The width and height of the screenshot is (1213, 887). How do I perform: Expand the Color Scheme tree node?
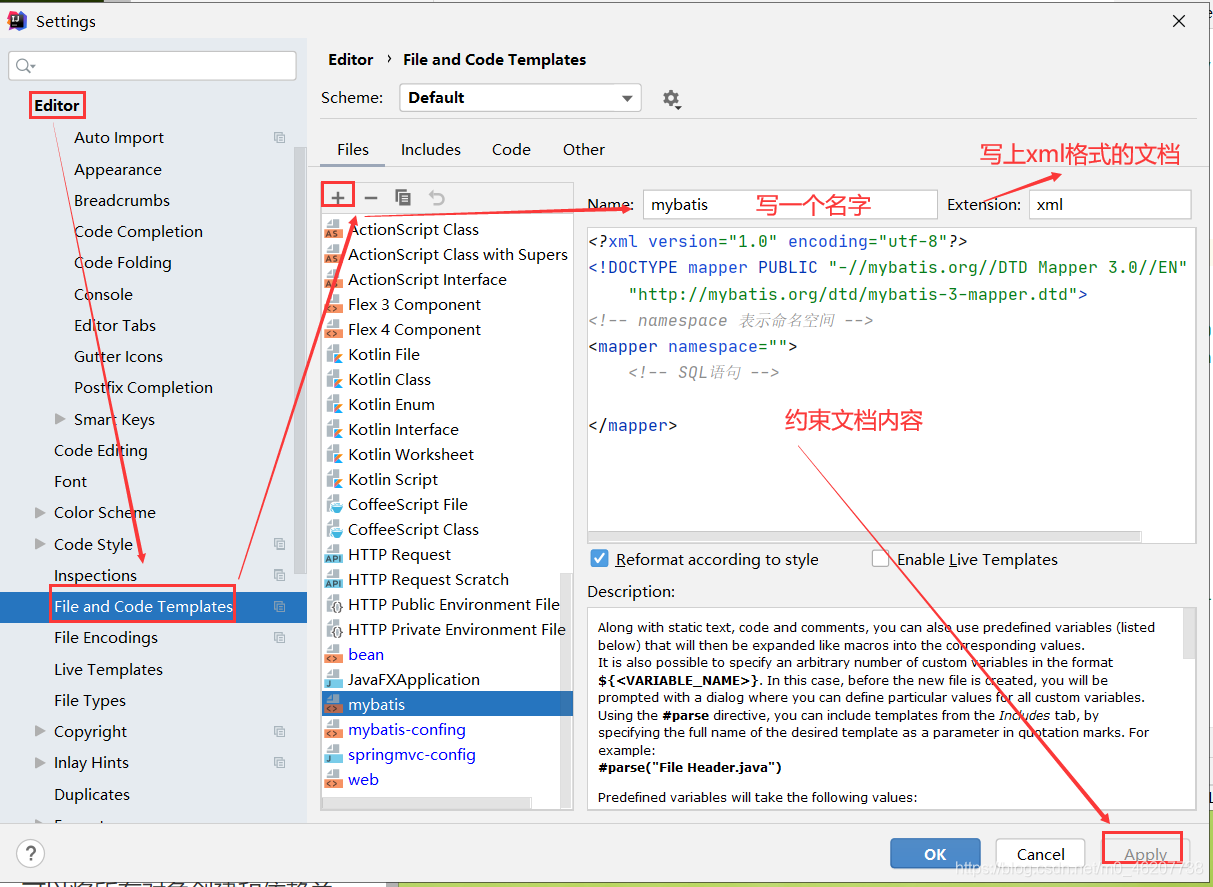[x=40, y=512]
